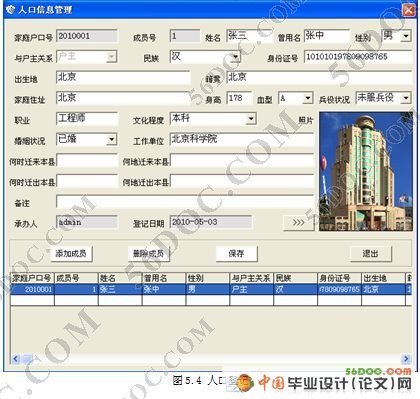Close the 人口信息管理 window
This screenshot has height=399, width=420.
pyautogui.click(x=408, y=10)
